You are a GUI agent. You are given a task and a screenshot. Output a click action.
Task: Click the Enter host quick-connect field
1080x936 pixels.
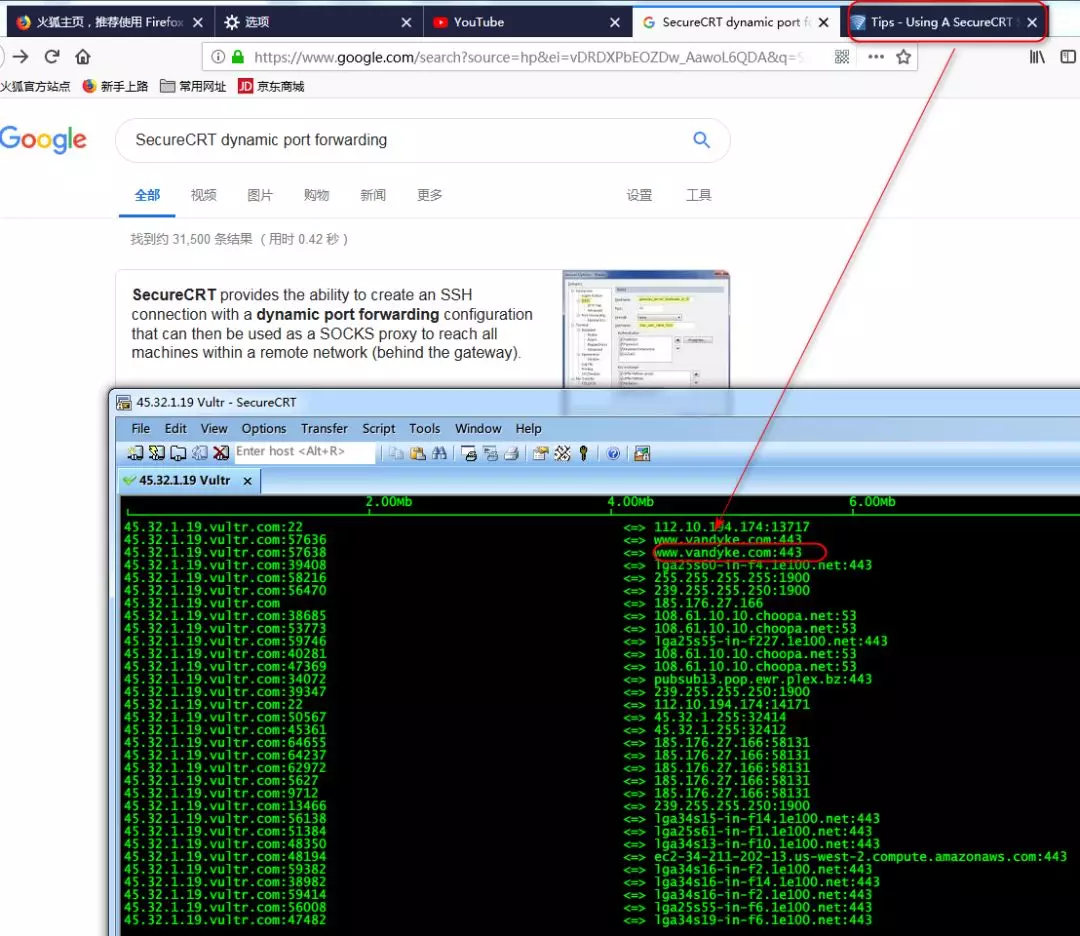(x=304, y=452)
